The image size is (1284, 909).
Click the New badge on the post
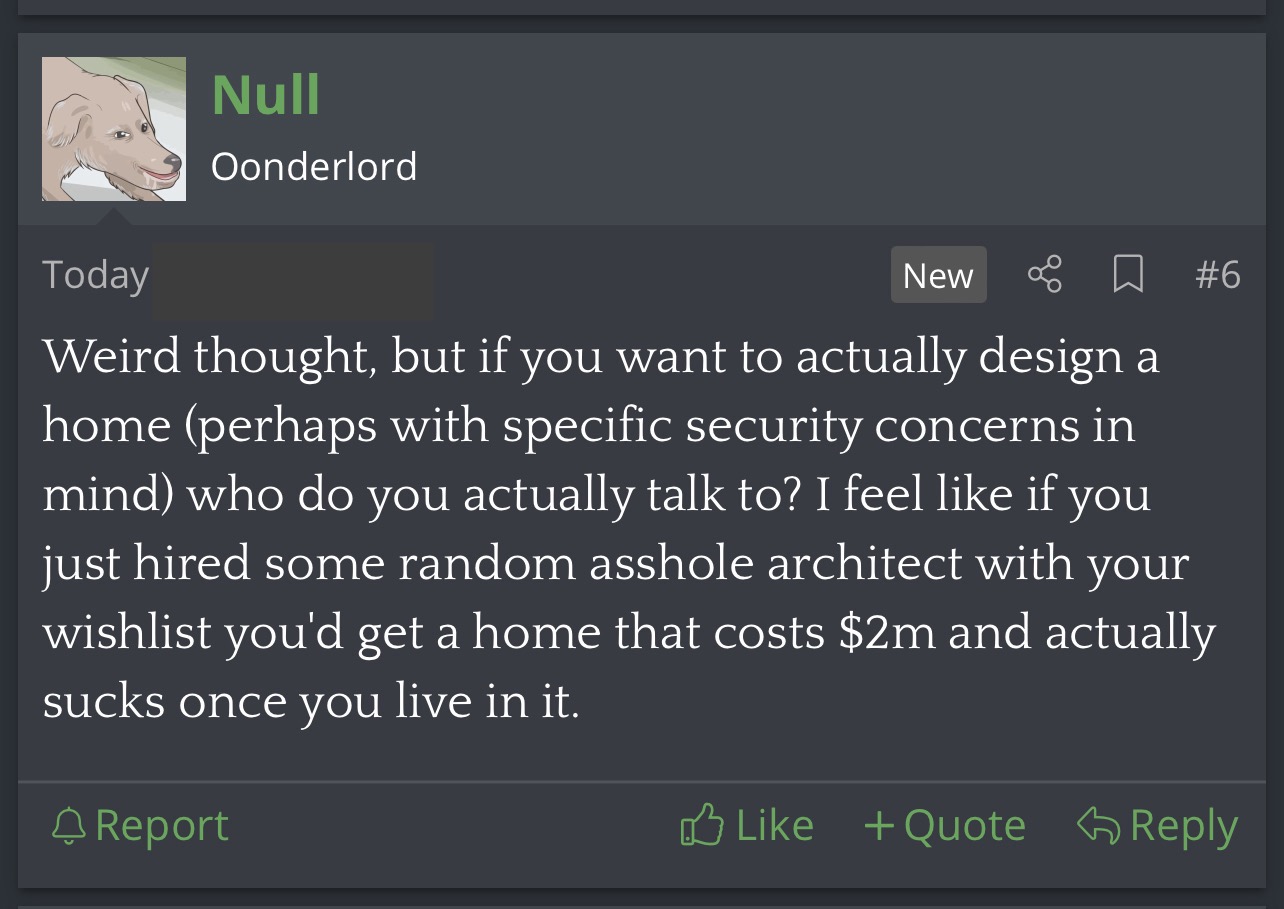coord(938,275)
